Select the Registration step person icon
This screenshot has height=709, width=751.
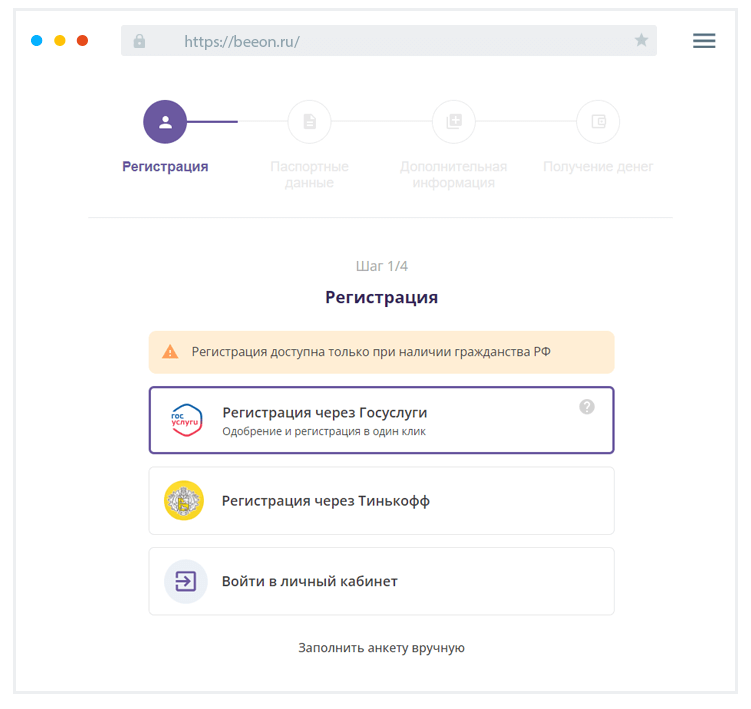click(165, 122)
